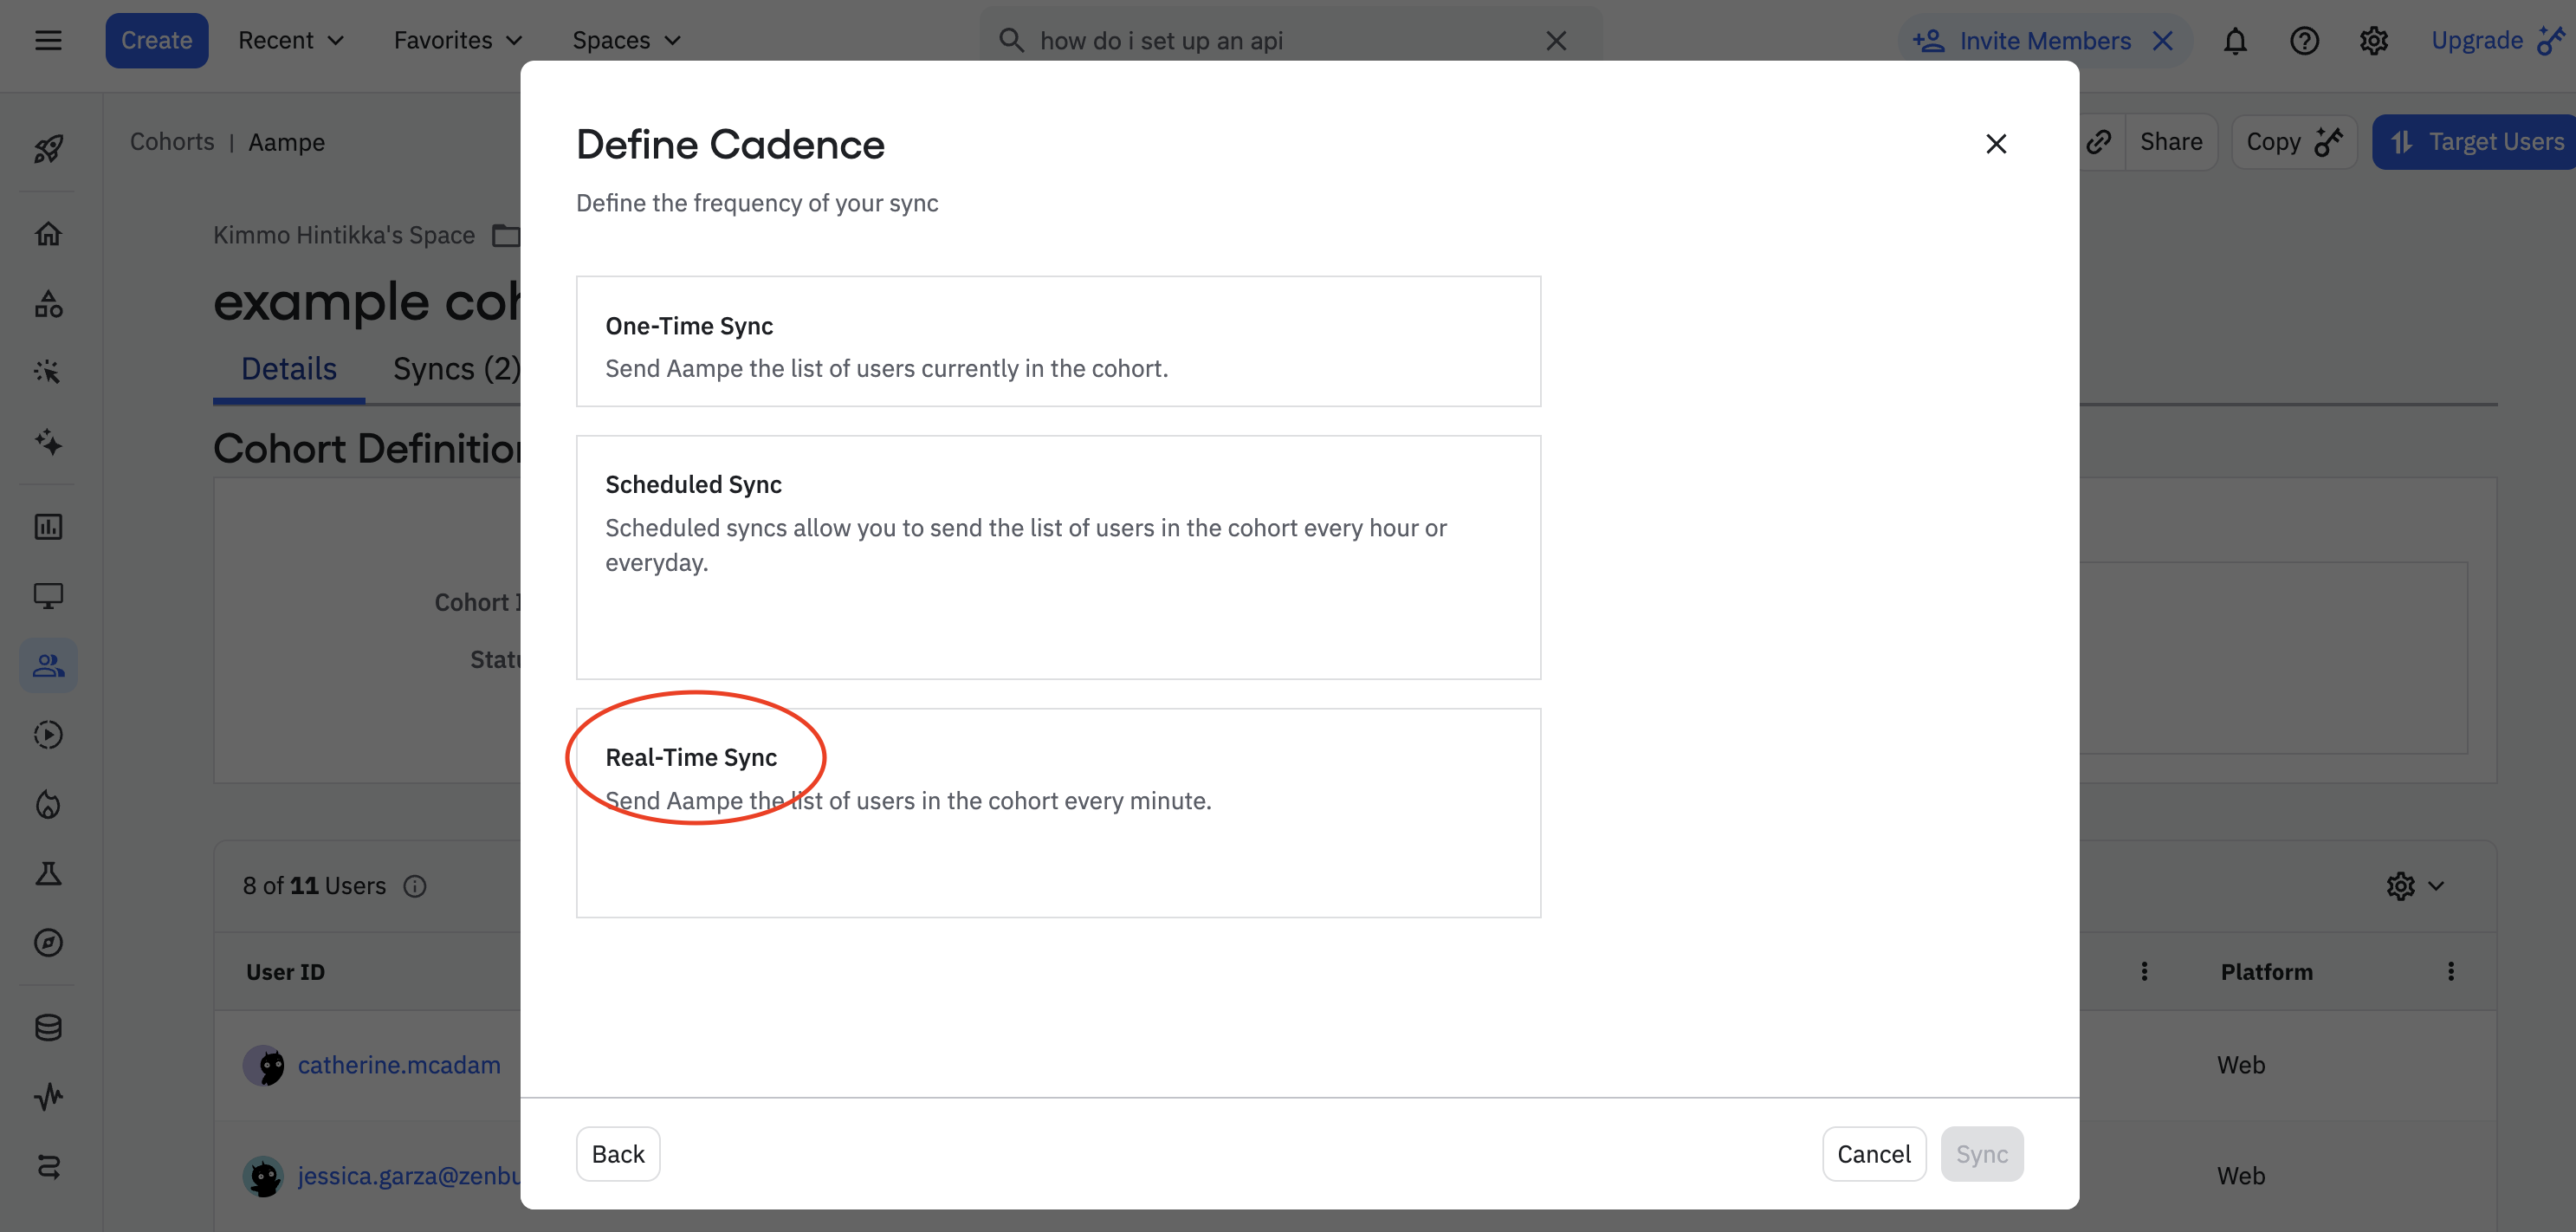Open the database icon in sidebar

48,1027
